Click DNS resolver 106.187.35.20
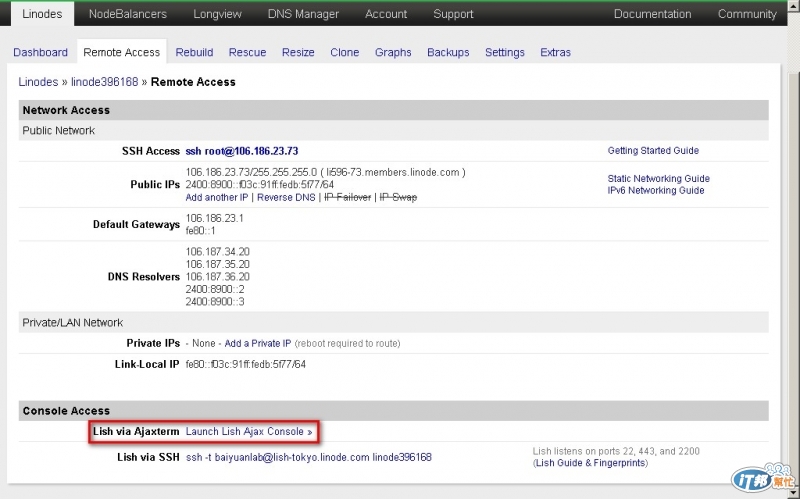This screenshot has height=499, width=800. (217, 264)
